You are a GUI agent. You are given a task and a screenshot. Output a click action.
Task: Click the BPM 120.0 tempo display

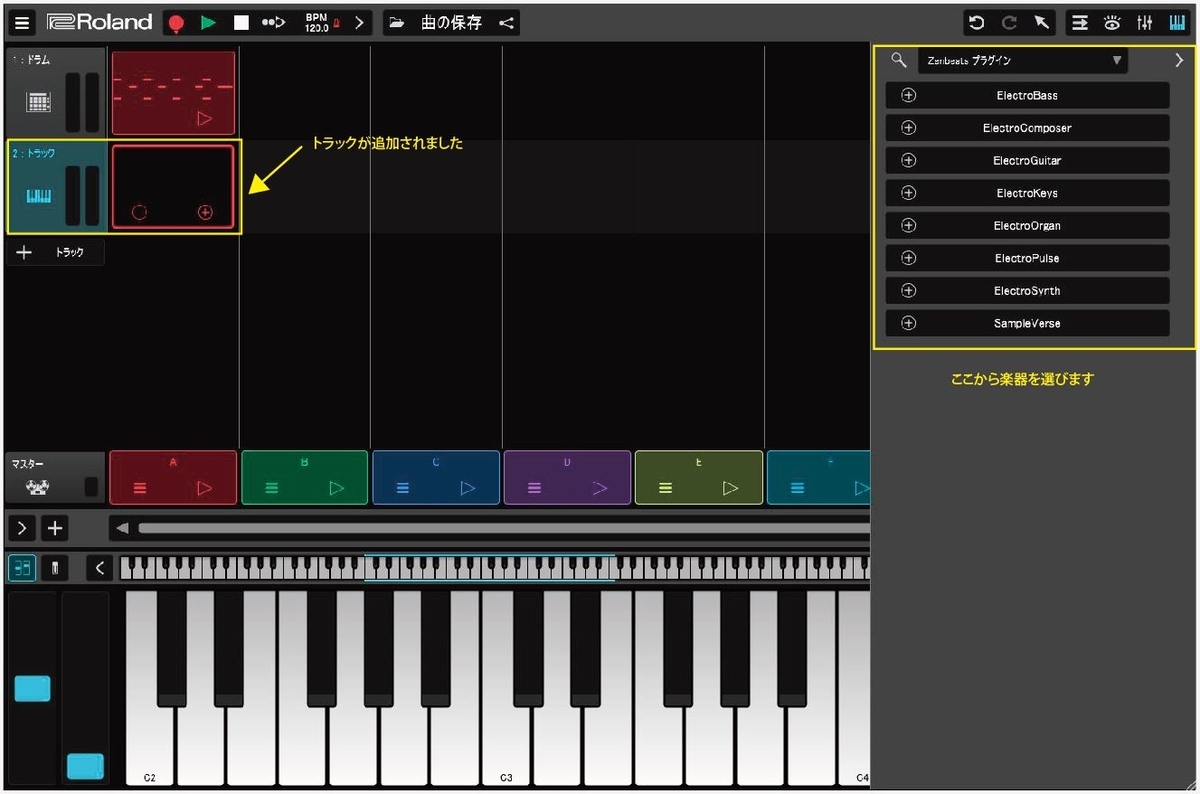(x=316, y=22)
